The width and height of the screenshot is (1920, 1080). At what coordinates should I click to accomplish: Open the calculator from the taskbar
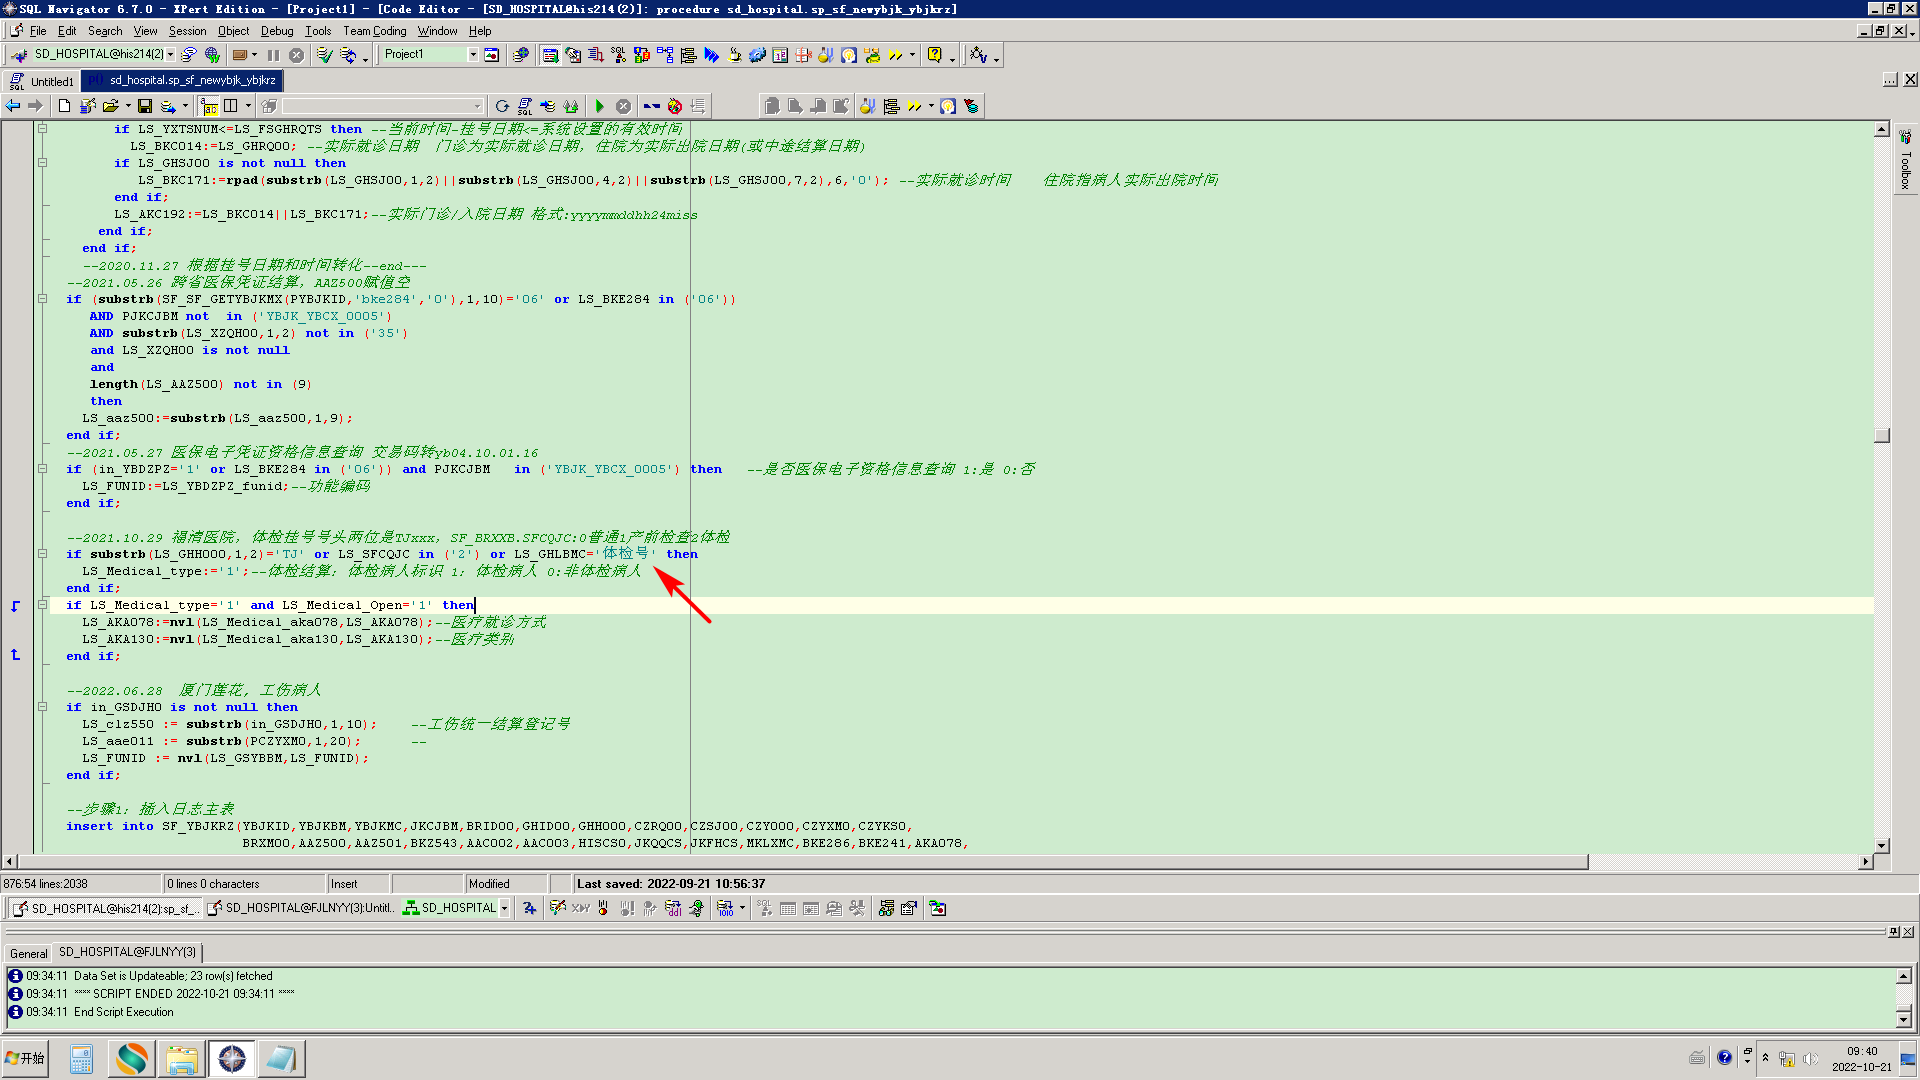(81, 1058)
